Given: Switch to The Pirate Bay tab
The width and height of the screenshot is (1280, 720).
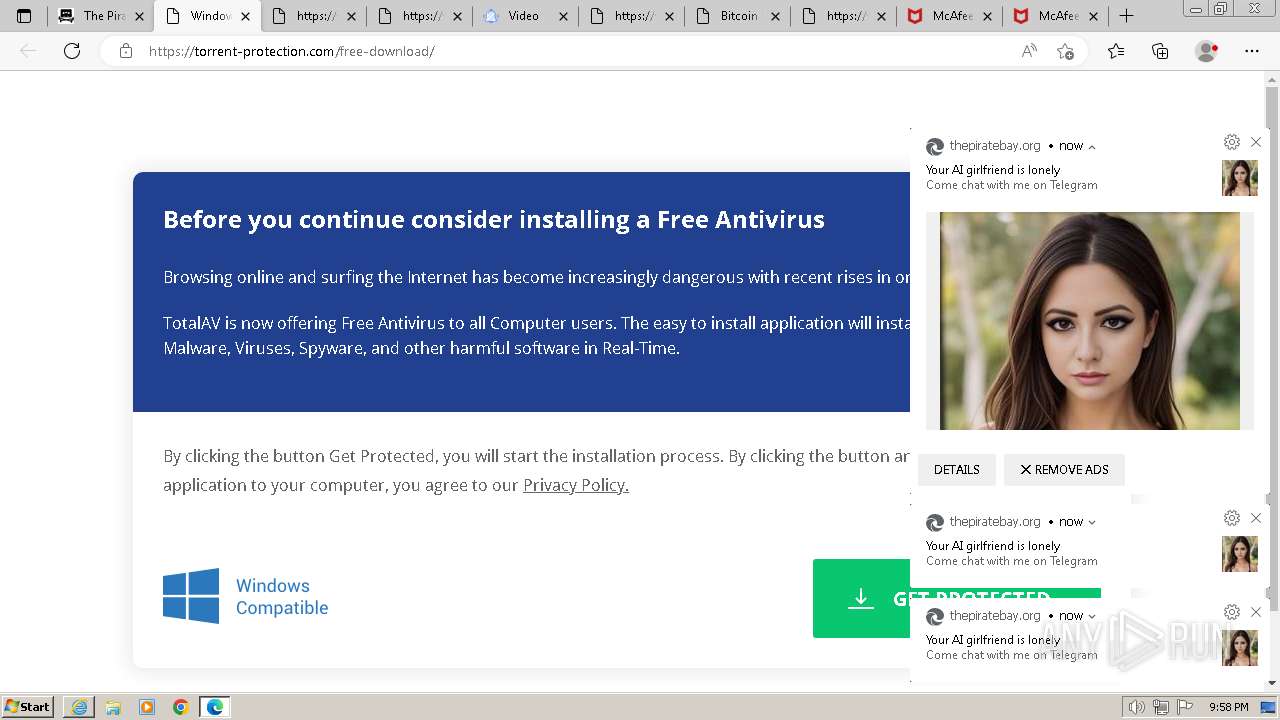Looking at the screenshot, I should (104, 16).
